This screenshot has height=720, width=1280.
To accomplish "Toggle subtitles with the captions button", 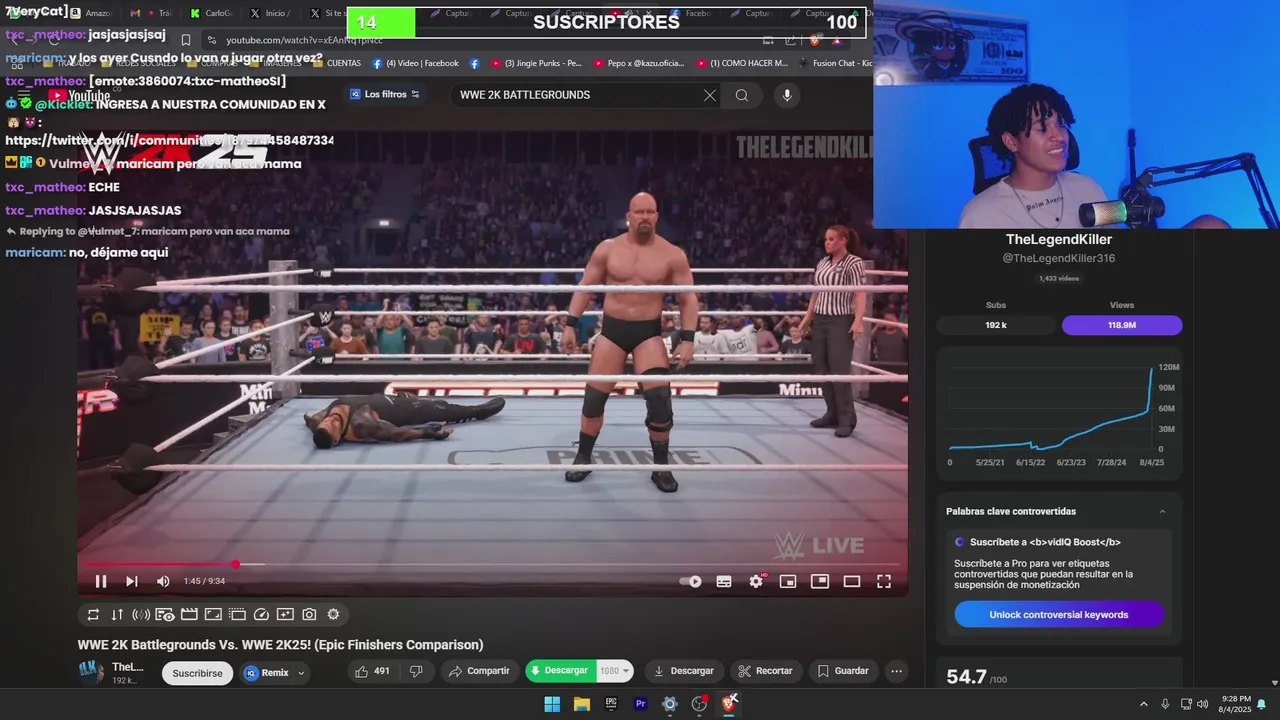I will tap(724, 581).
